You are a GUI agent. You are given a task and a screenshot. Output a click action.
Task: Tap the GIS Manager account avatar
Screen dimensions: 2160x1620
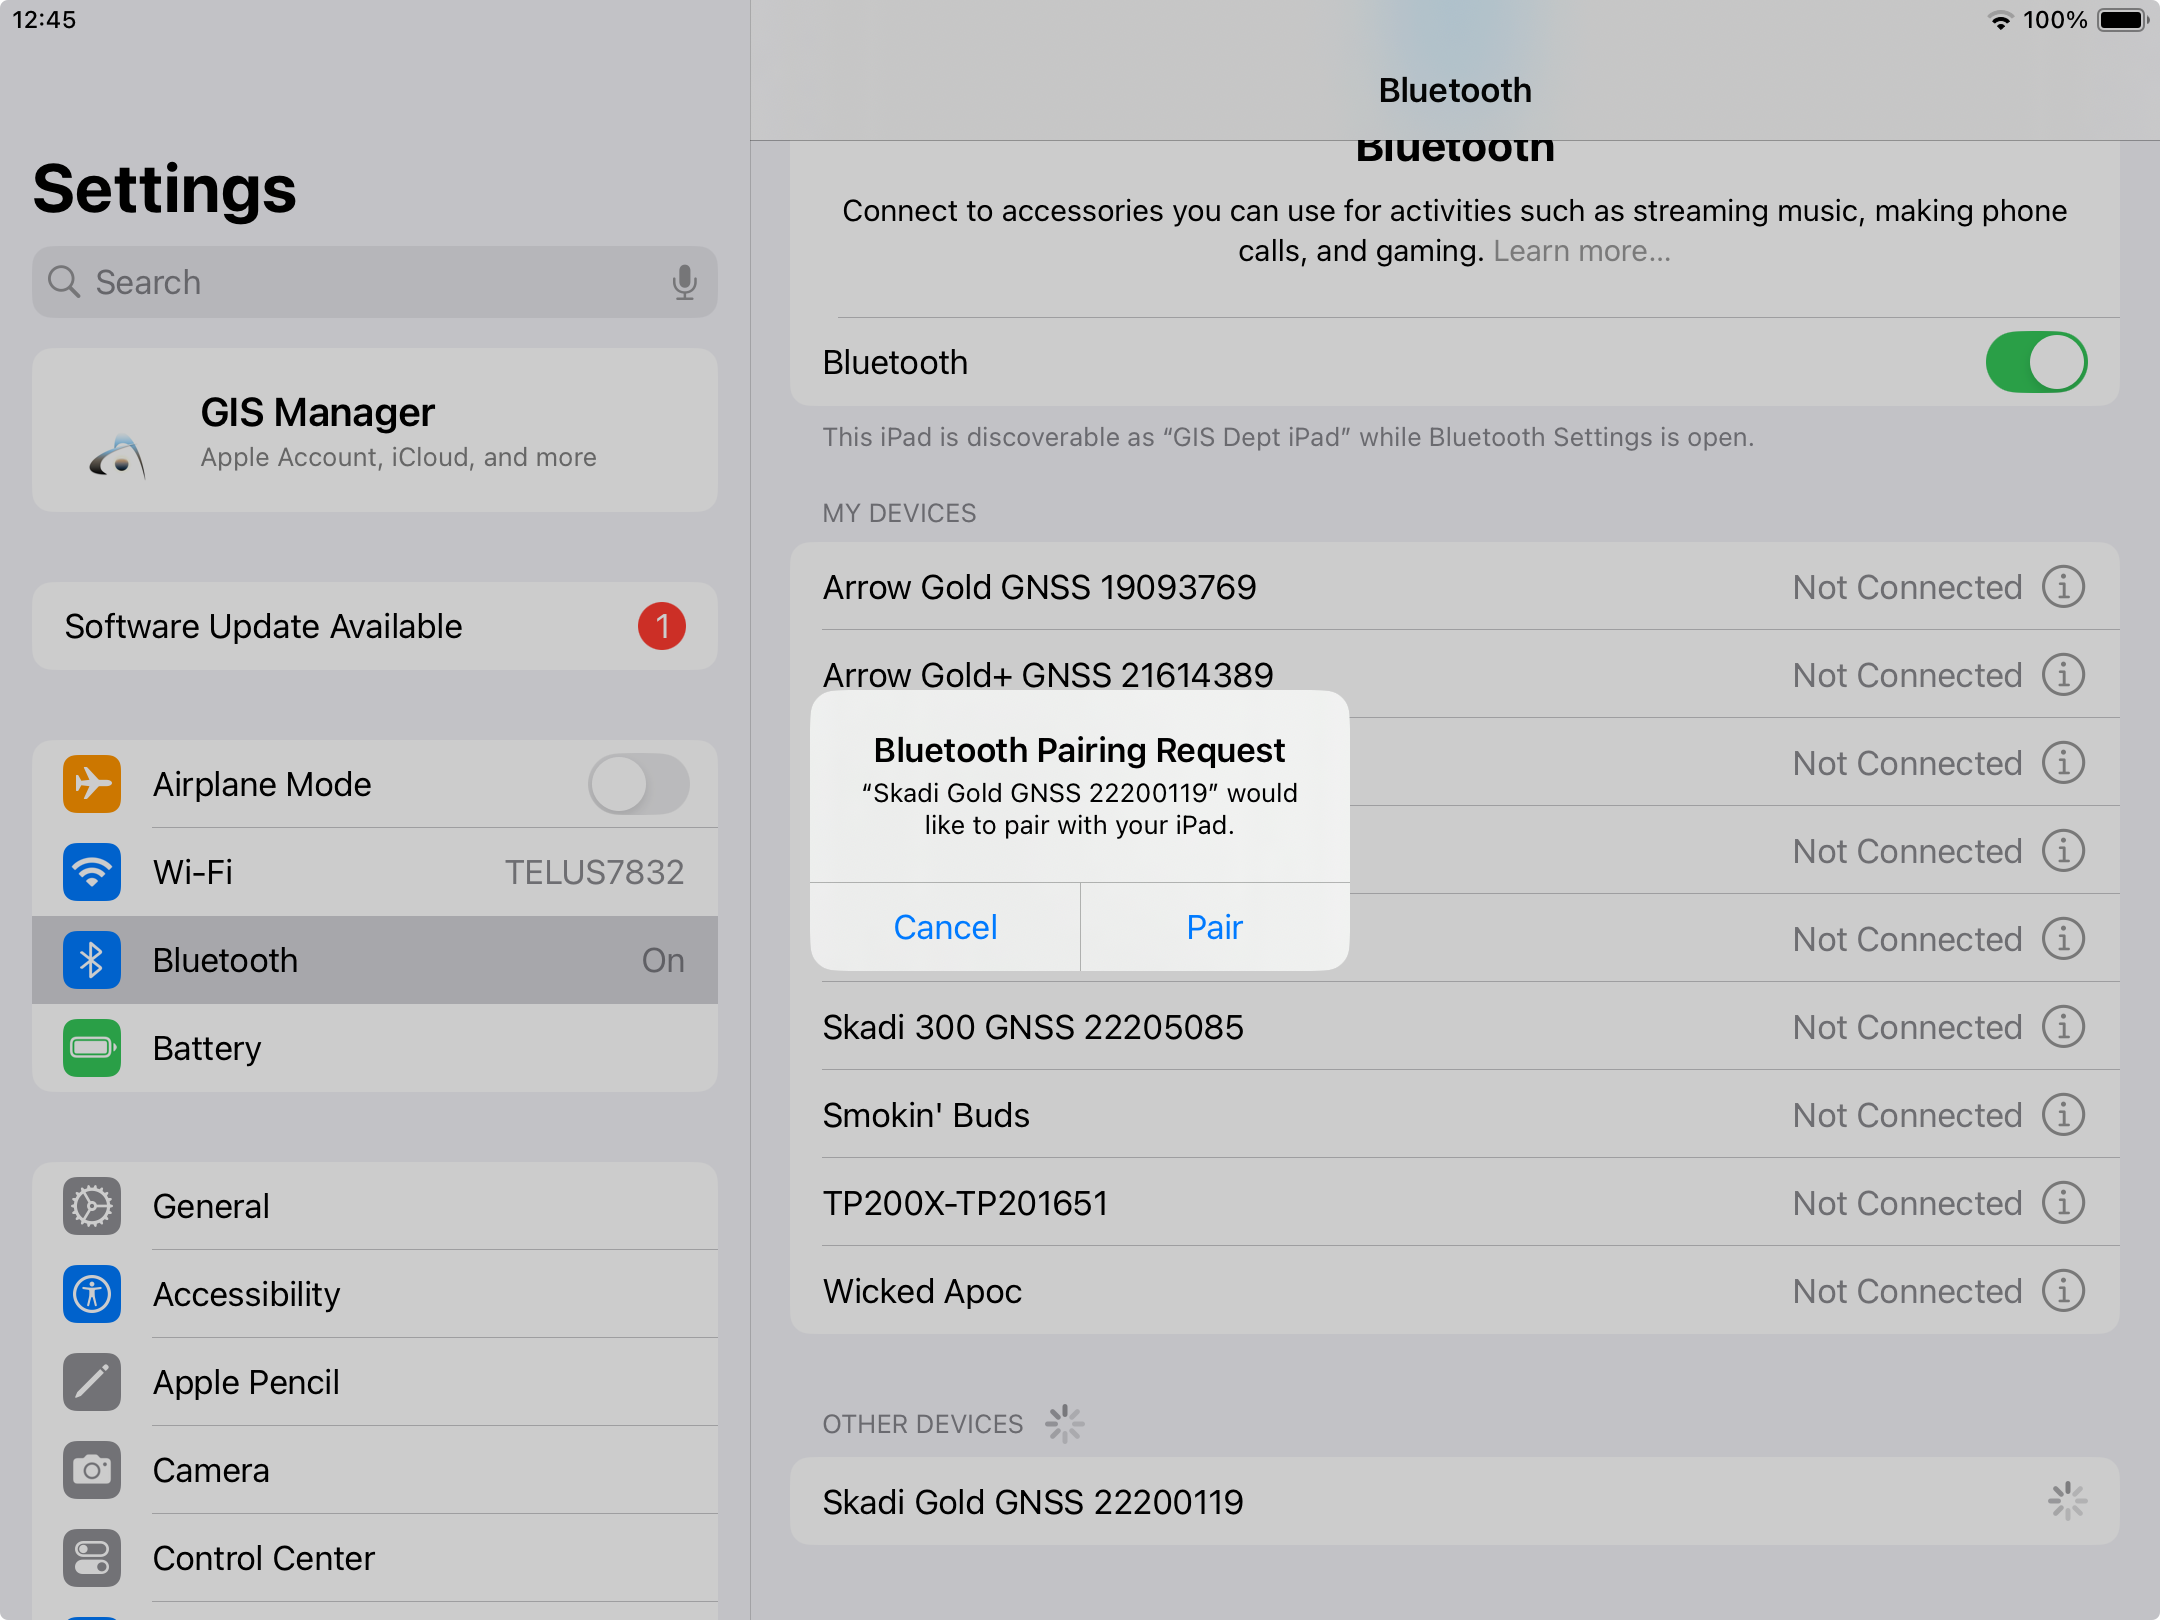(118, 457)
